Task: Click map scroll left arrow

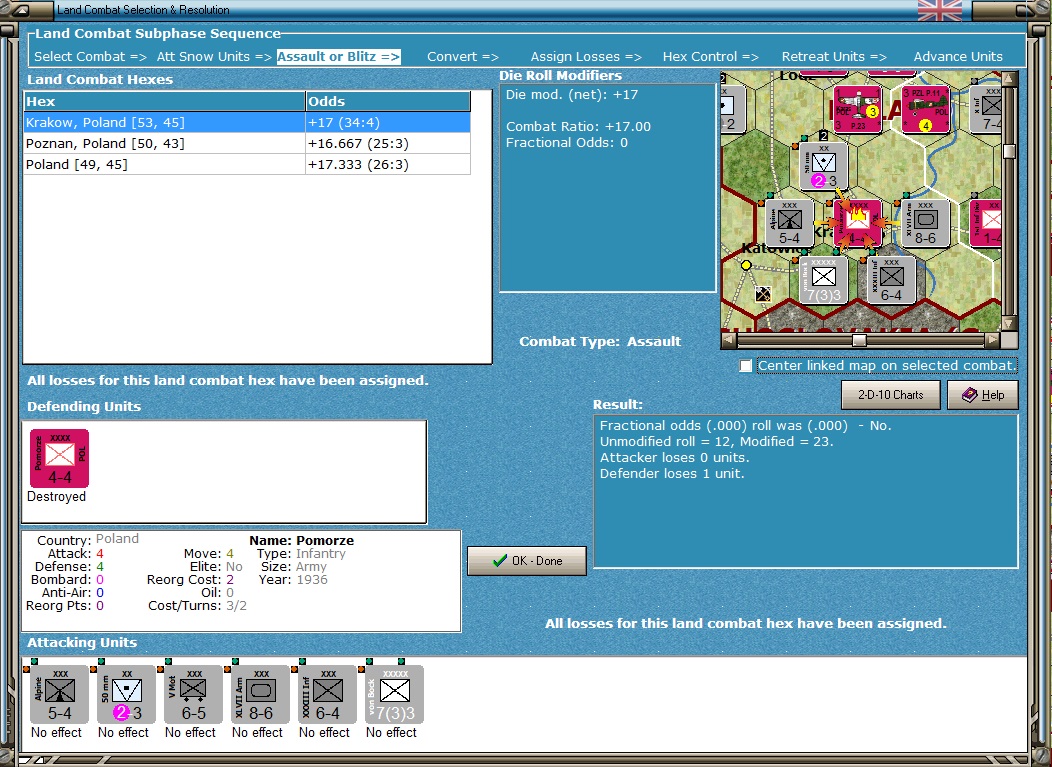Action: (x=728, y=340)
